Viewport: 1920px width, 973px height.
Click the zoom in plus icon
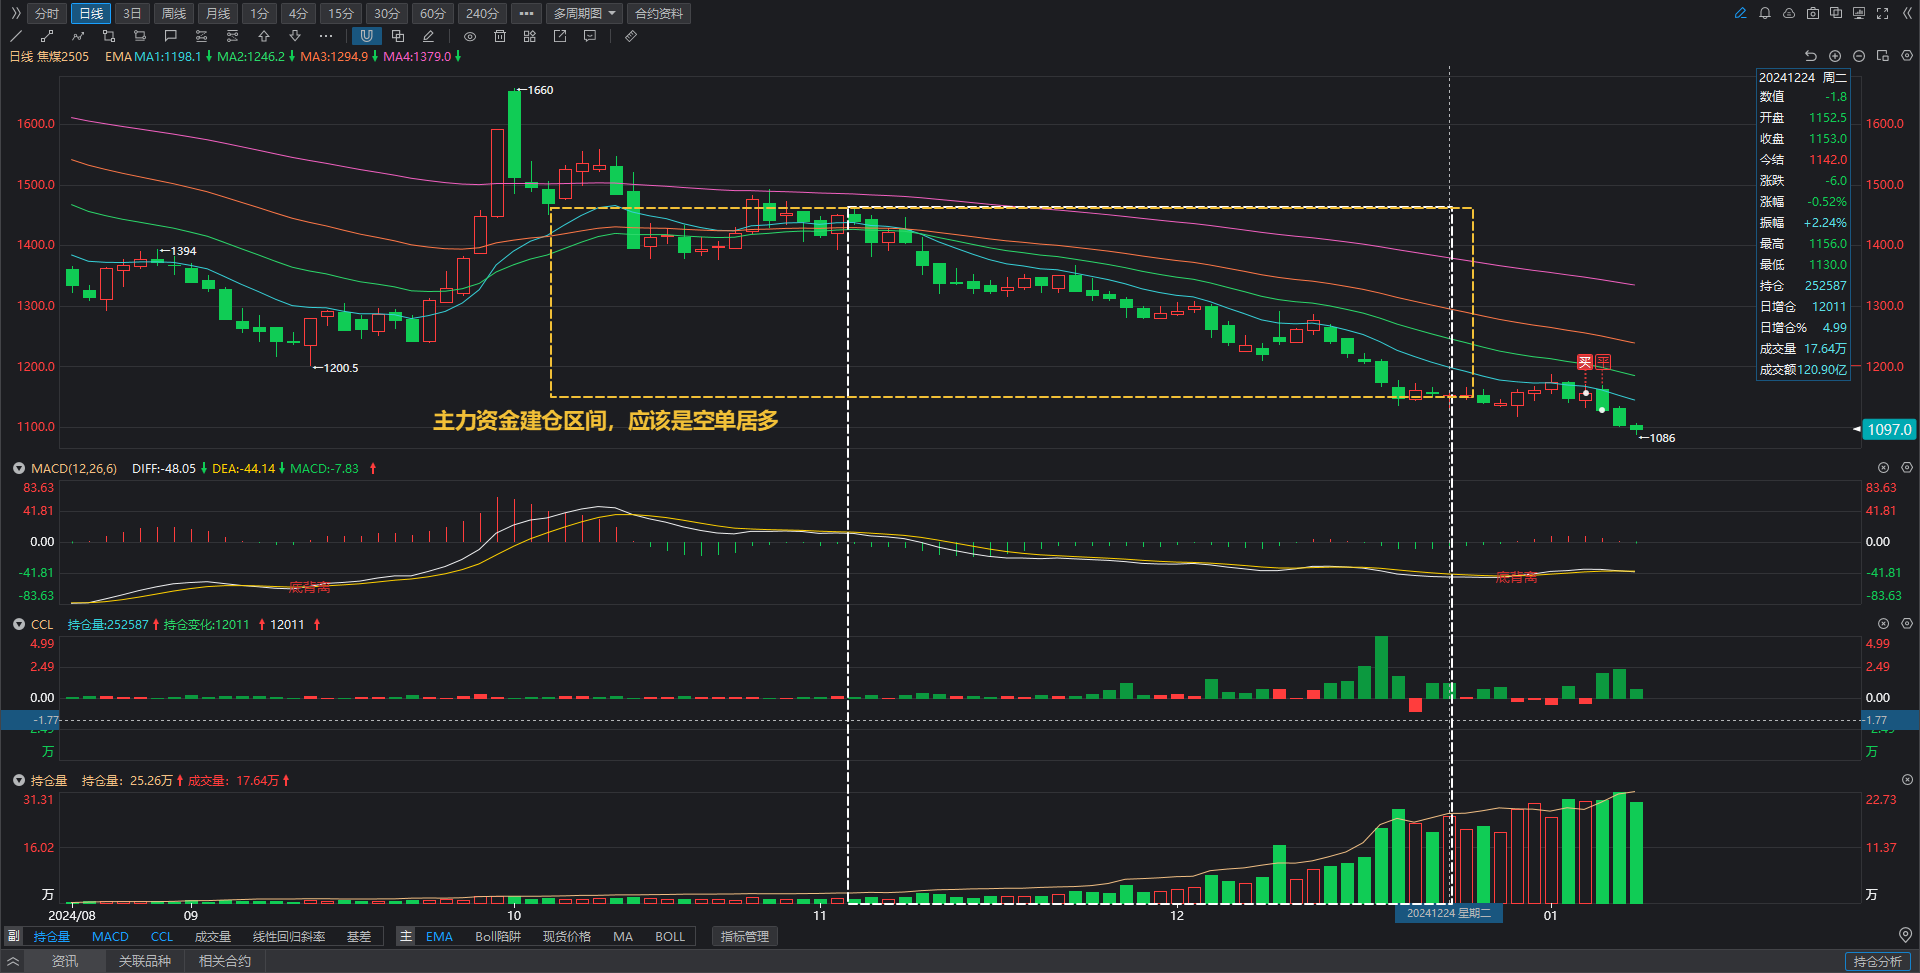point(1835,56)
